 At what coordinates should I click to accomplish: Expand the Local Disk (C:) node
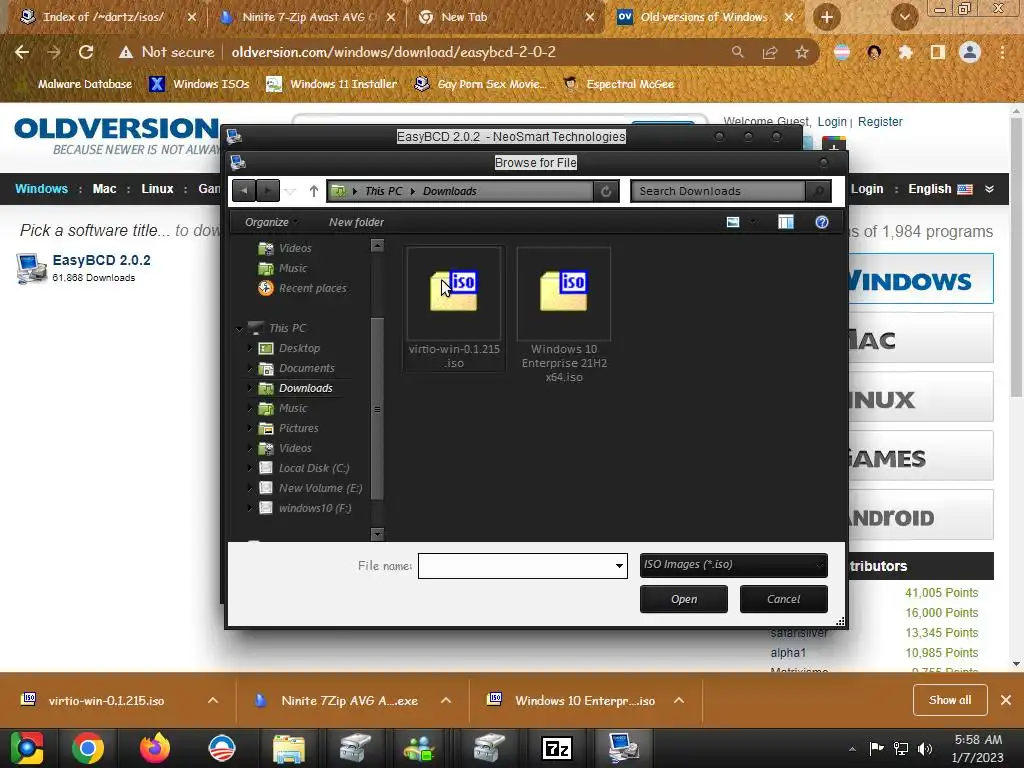249,468
